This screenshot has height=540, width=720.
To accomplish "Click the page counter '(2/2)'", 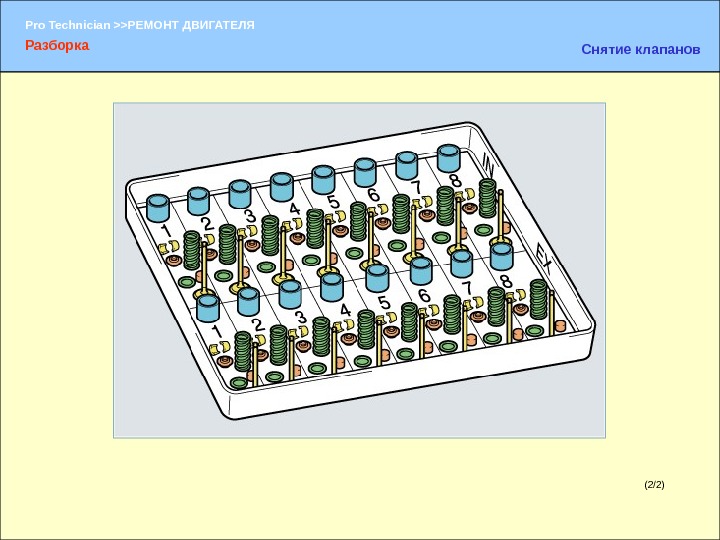I will point(654,484).
